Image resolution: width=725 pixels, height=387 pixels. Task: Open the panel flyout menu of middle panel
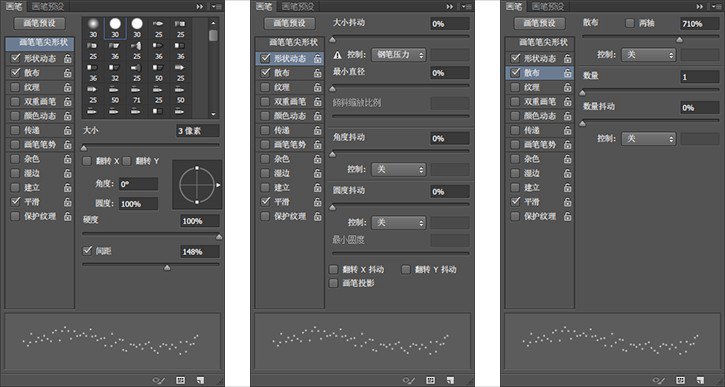pos(467,6)
